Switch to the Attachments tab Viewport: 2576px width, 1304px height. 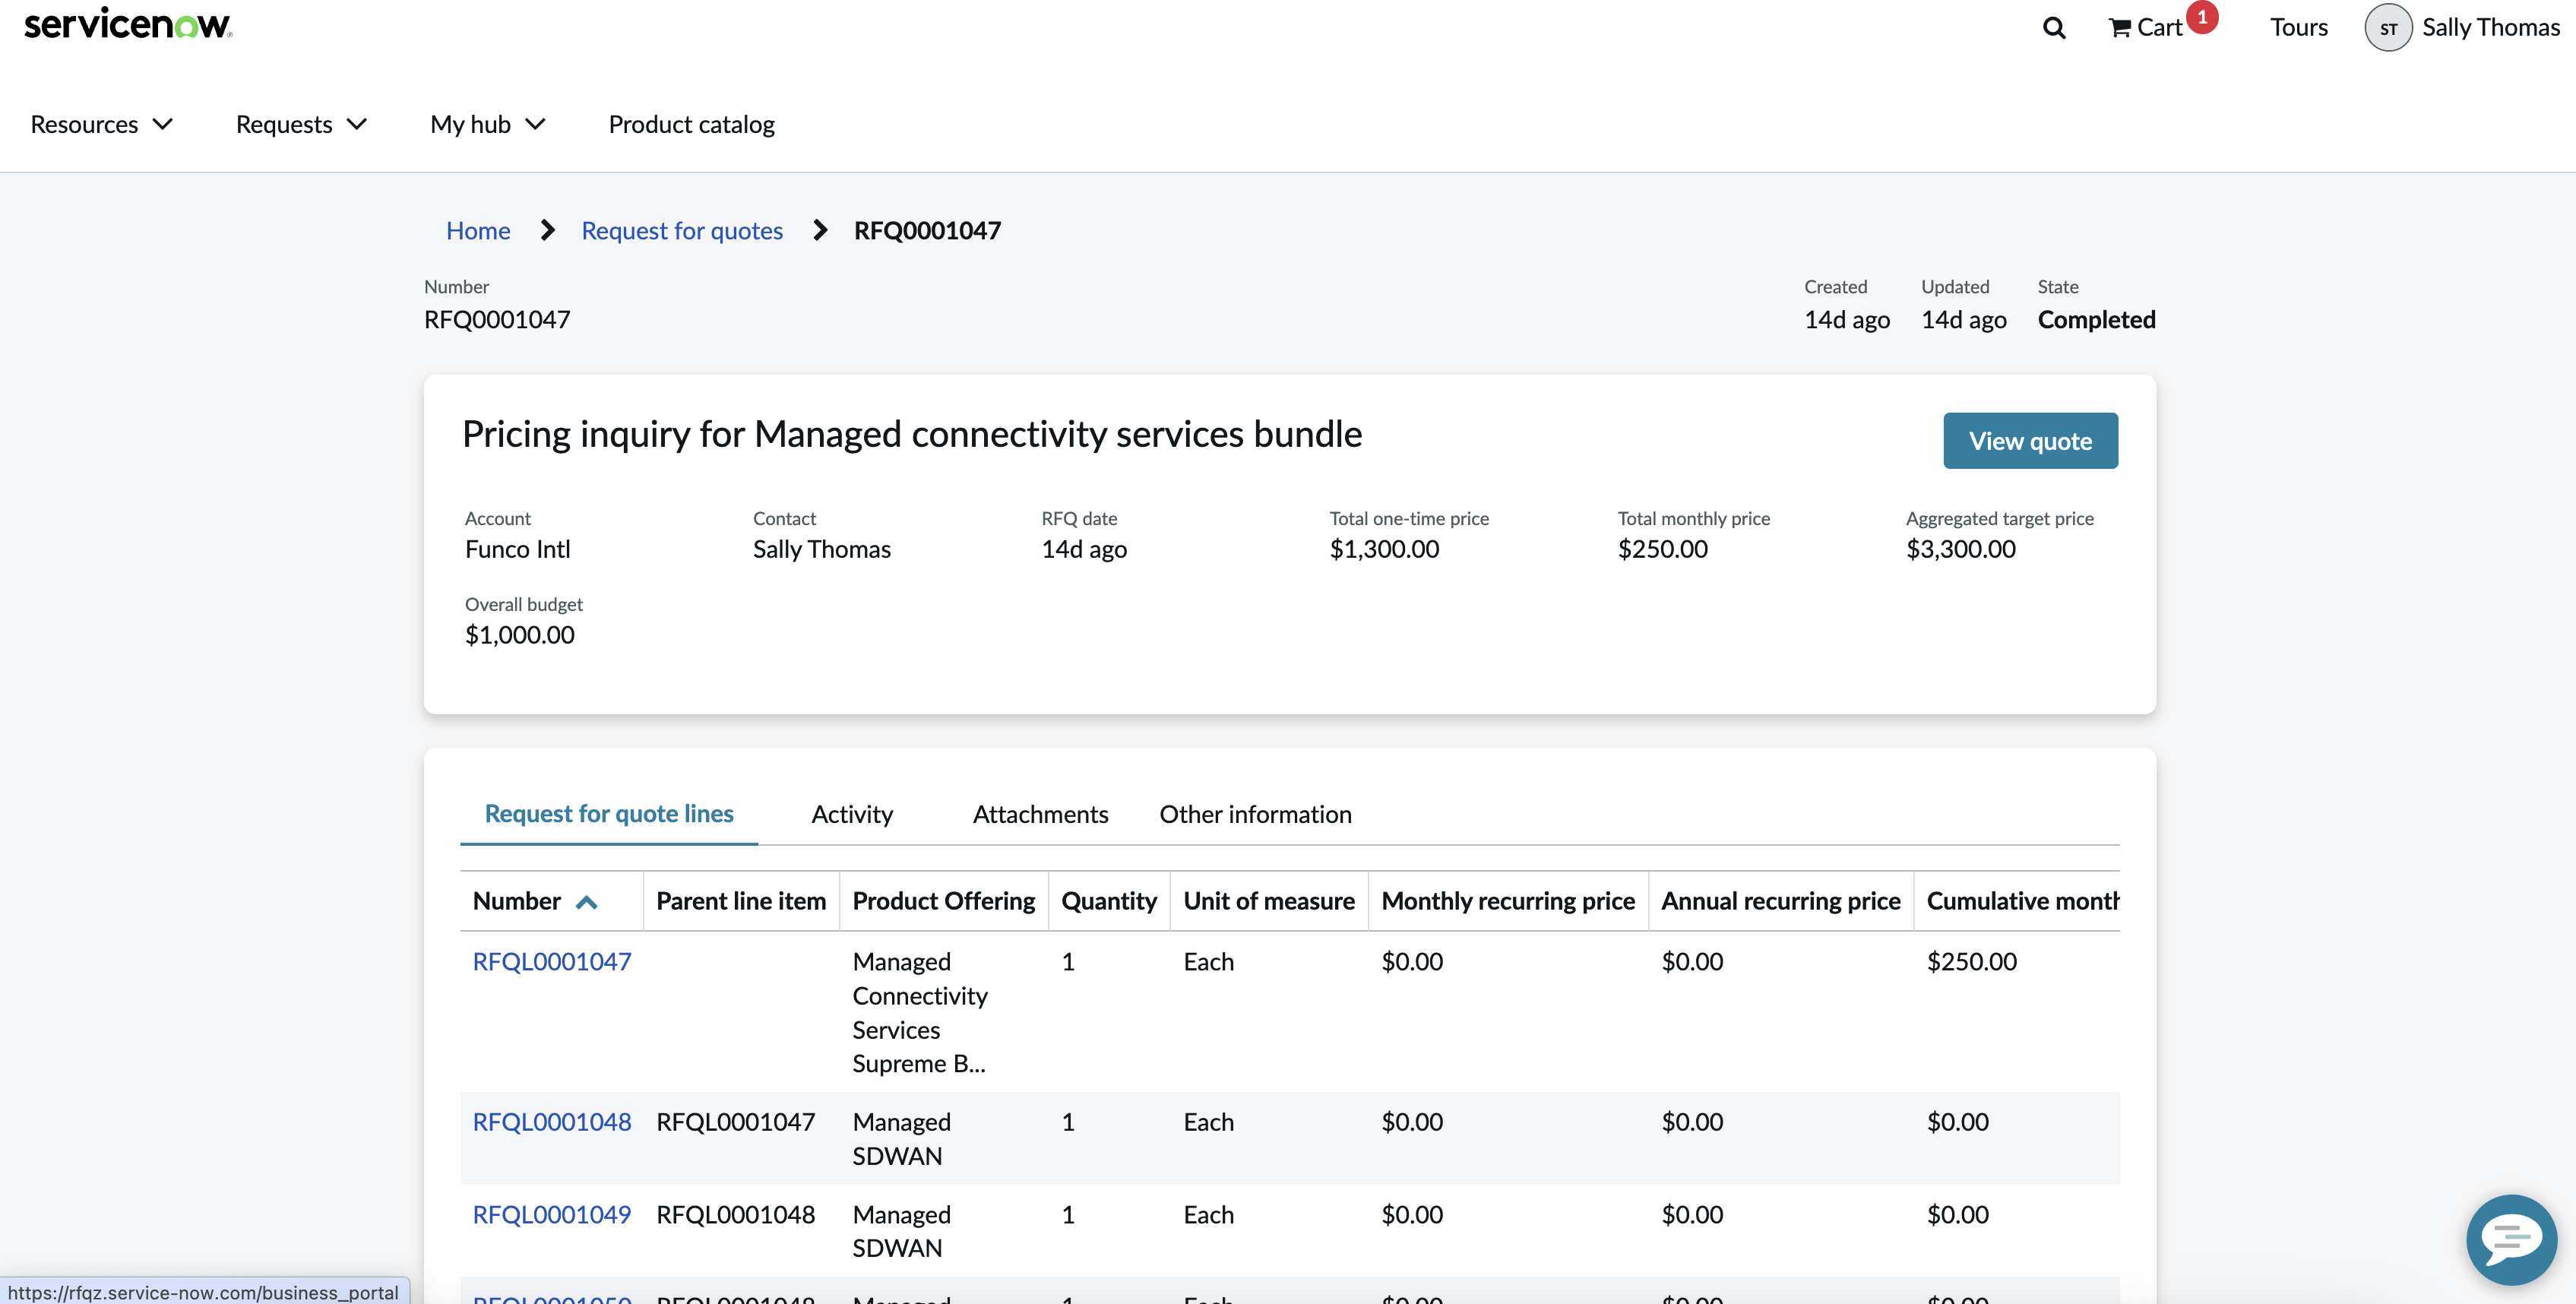(1040, 814)
